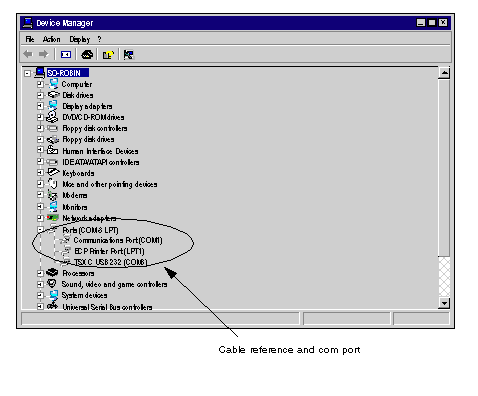
Task: Click the Sound, video and game controllers icon
Action: [x=52, y=284]
